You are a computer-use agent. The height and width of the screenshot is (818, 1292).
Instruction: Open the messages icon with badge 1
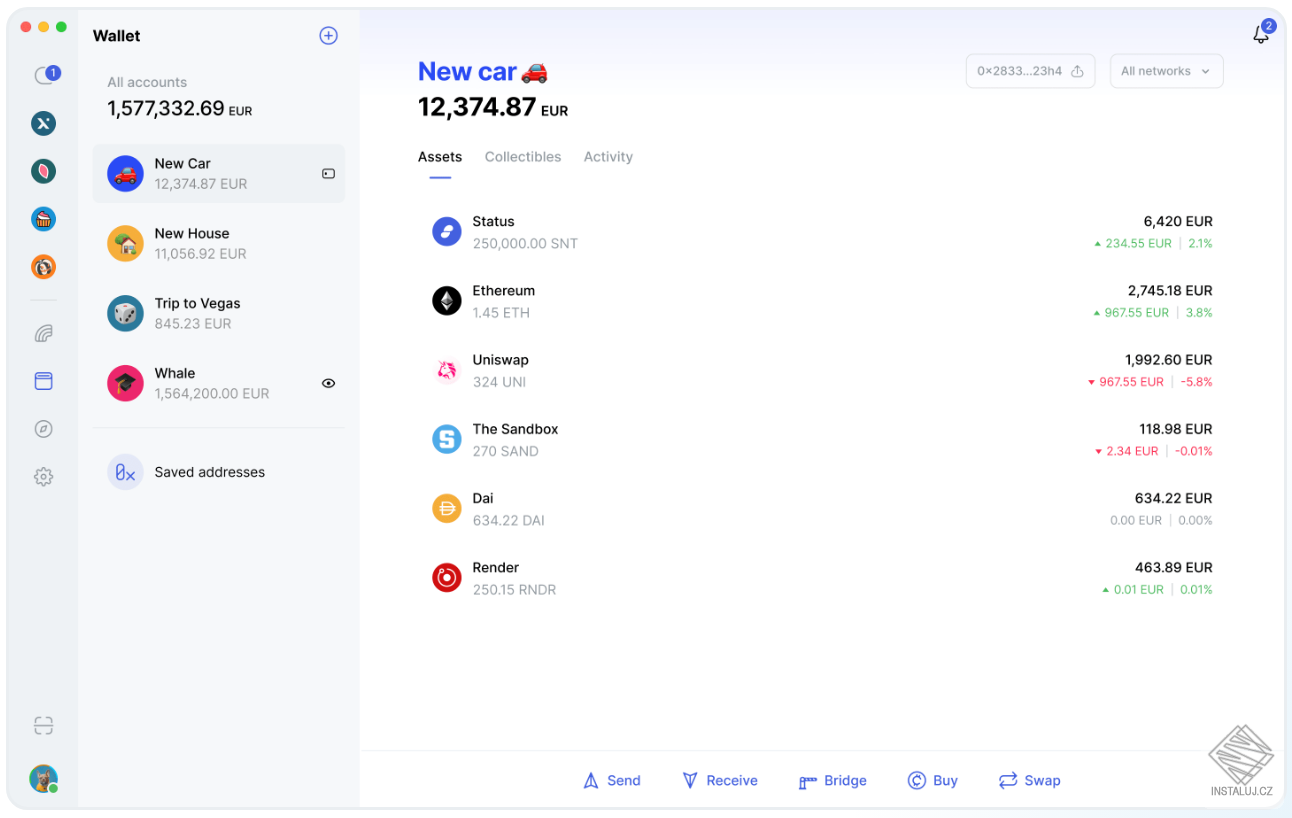point(45,75)
